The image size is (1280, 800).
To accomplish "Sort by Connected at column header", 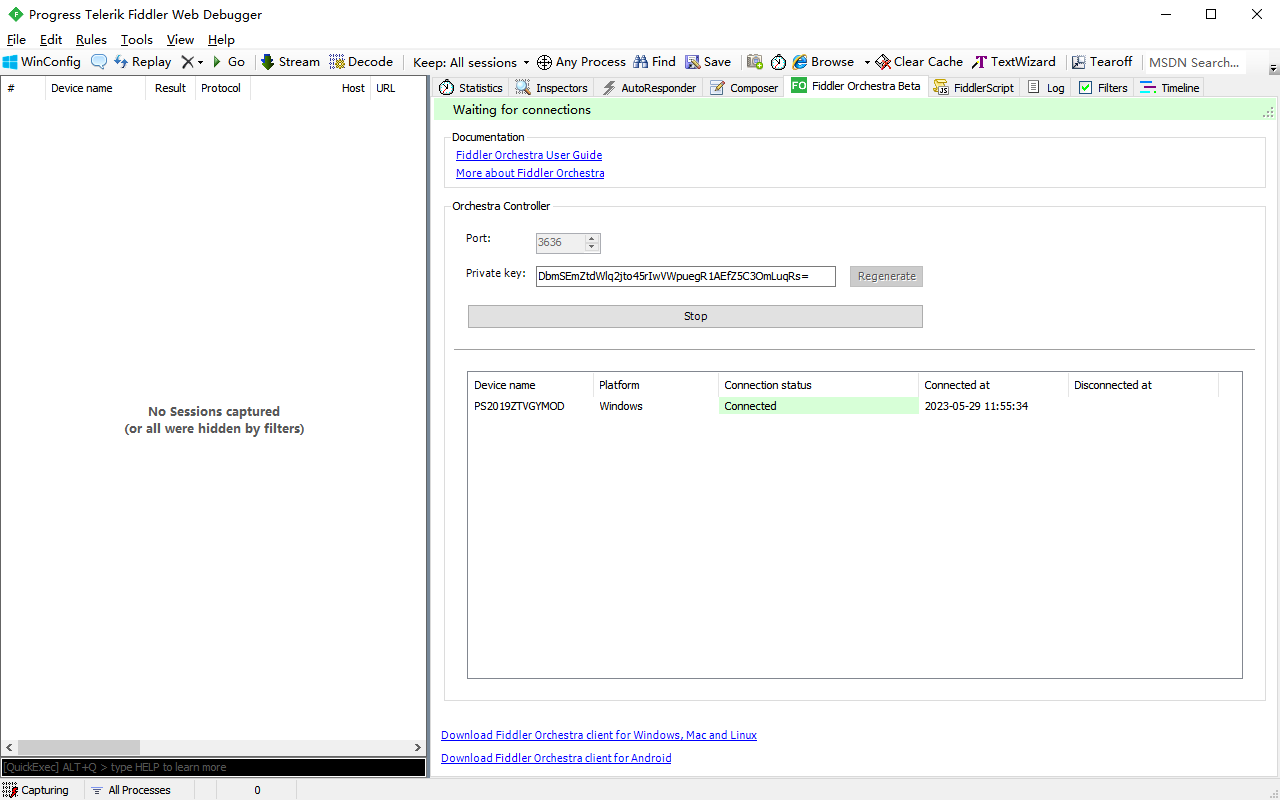I will (x=993, y=385).
